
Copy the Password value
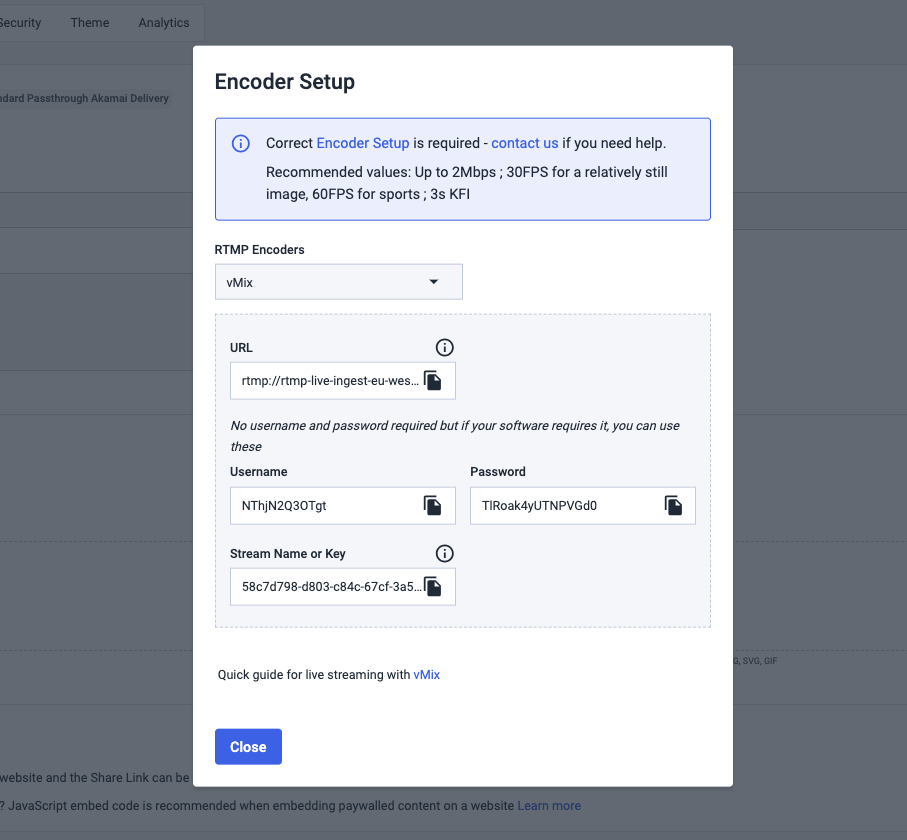[x=673, y=506]
